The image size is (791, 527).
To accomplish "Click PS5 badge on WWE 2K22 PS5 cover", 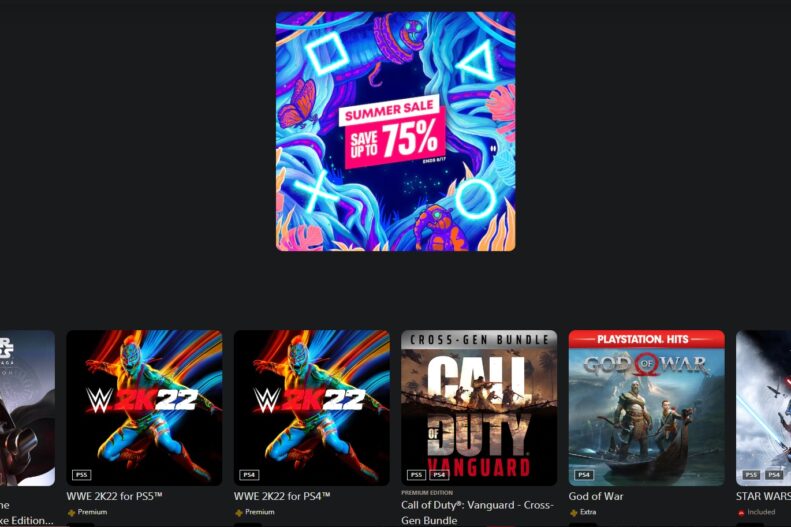I will [x=82, y=475].
